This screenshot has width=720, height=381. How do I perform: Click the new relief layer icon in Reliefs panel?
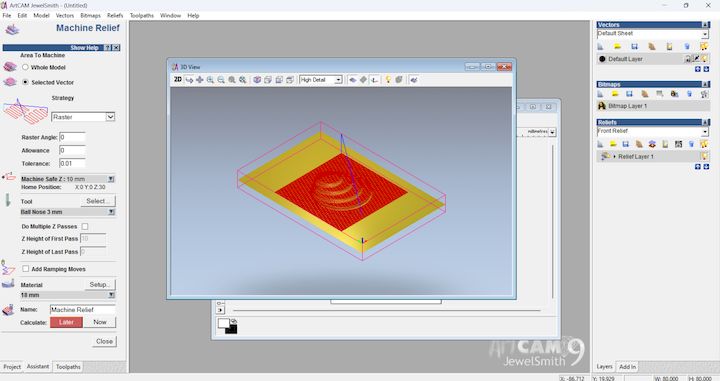(x=601, y=144)
